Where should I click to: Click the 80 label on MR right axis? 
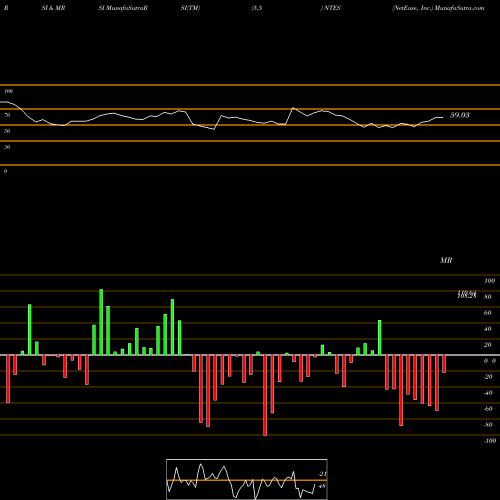point(488,297)
